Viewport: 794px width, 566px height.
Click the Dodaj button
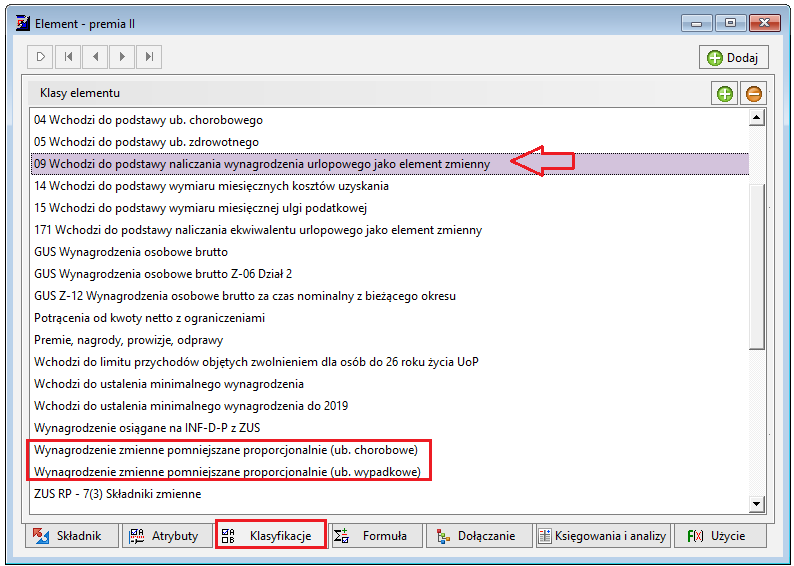(x=734, y=57)
